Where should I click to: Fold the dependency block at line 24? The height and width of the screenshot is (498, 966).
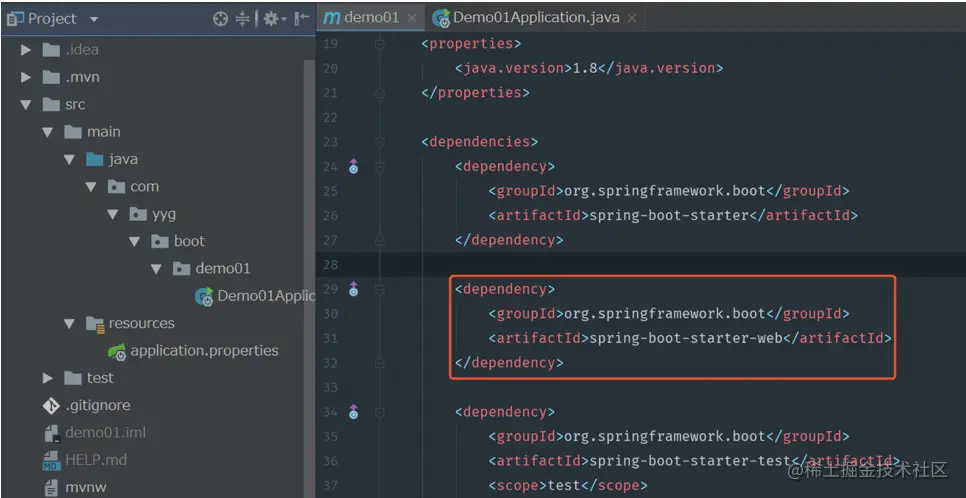[380, 167]
